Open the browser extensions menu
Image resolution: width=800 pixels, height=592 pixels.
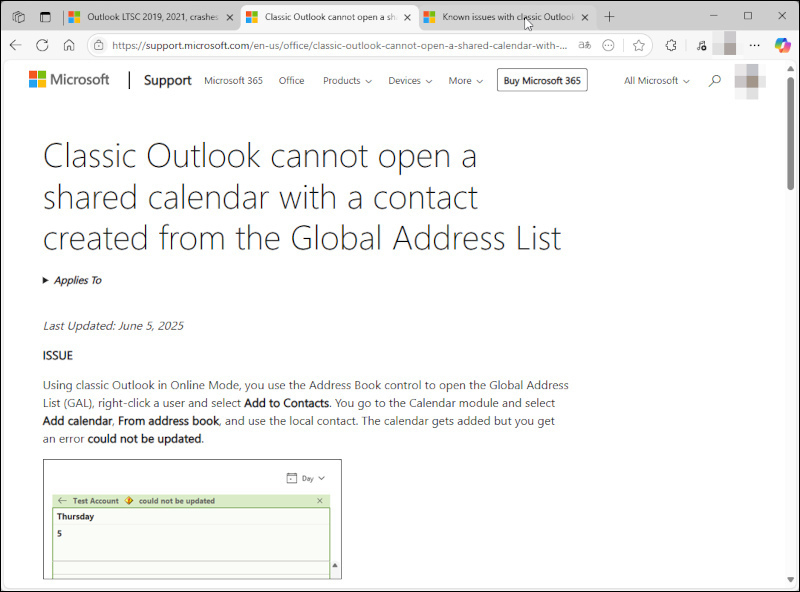pos(671,45)
